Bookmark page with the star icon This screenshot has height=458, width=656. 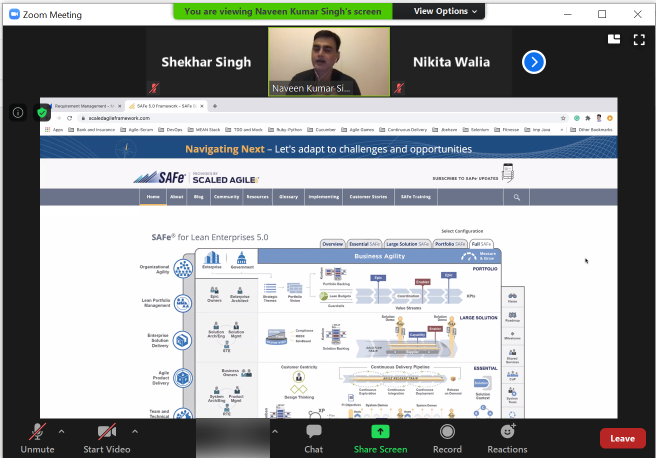(563, 118)
